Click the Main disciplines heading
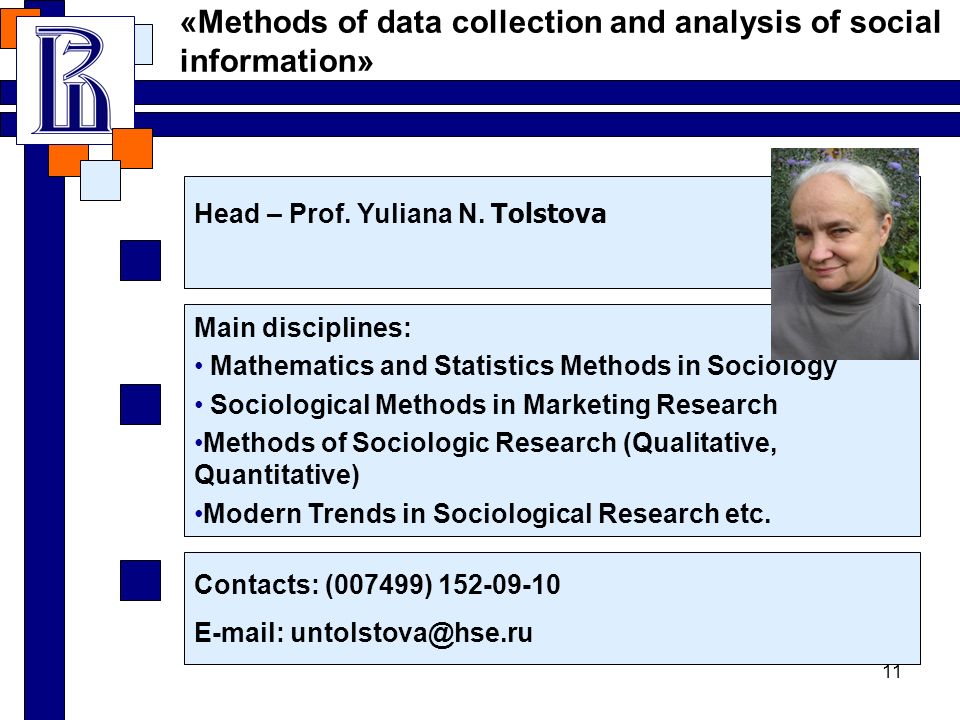 coord(302,328)
